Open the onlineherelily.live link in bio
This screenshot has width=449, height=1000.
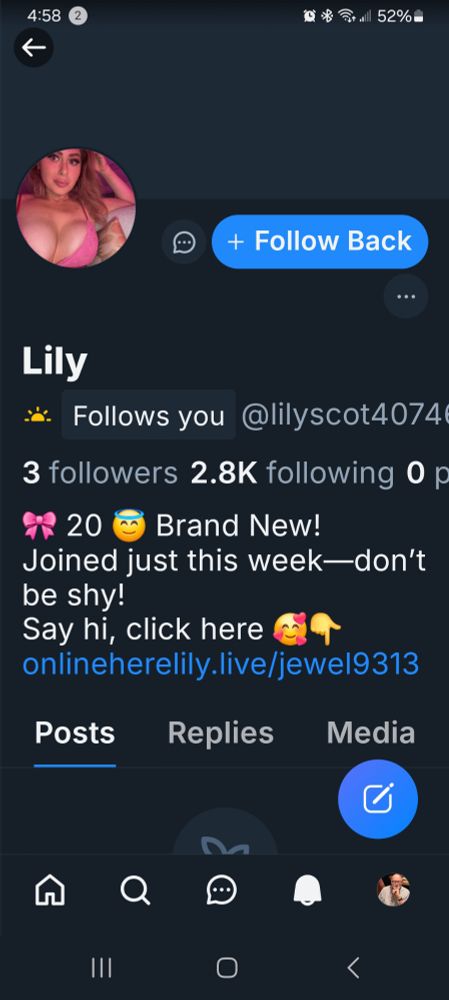(x=221, y=664)
